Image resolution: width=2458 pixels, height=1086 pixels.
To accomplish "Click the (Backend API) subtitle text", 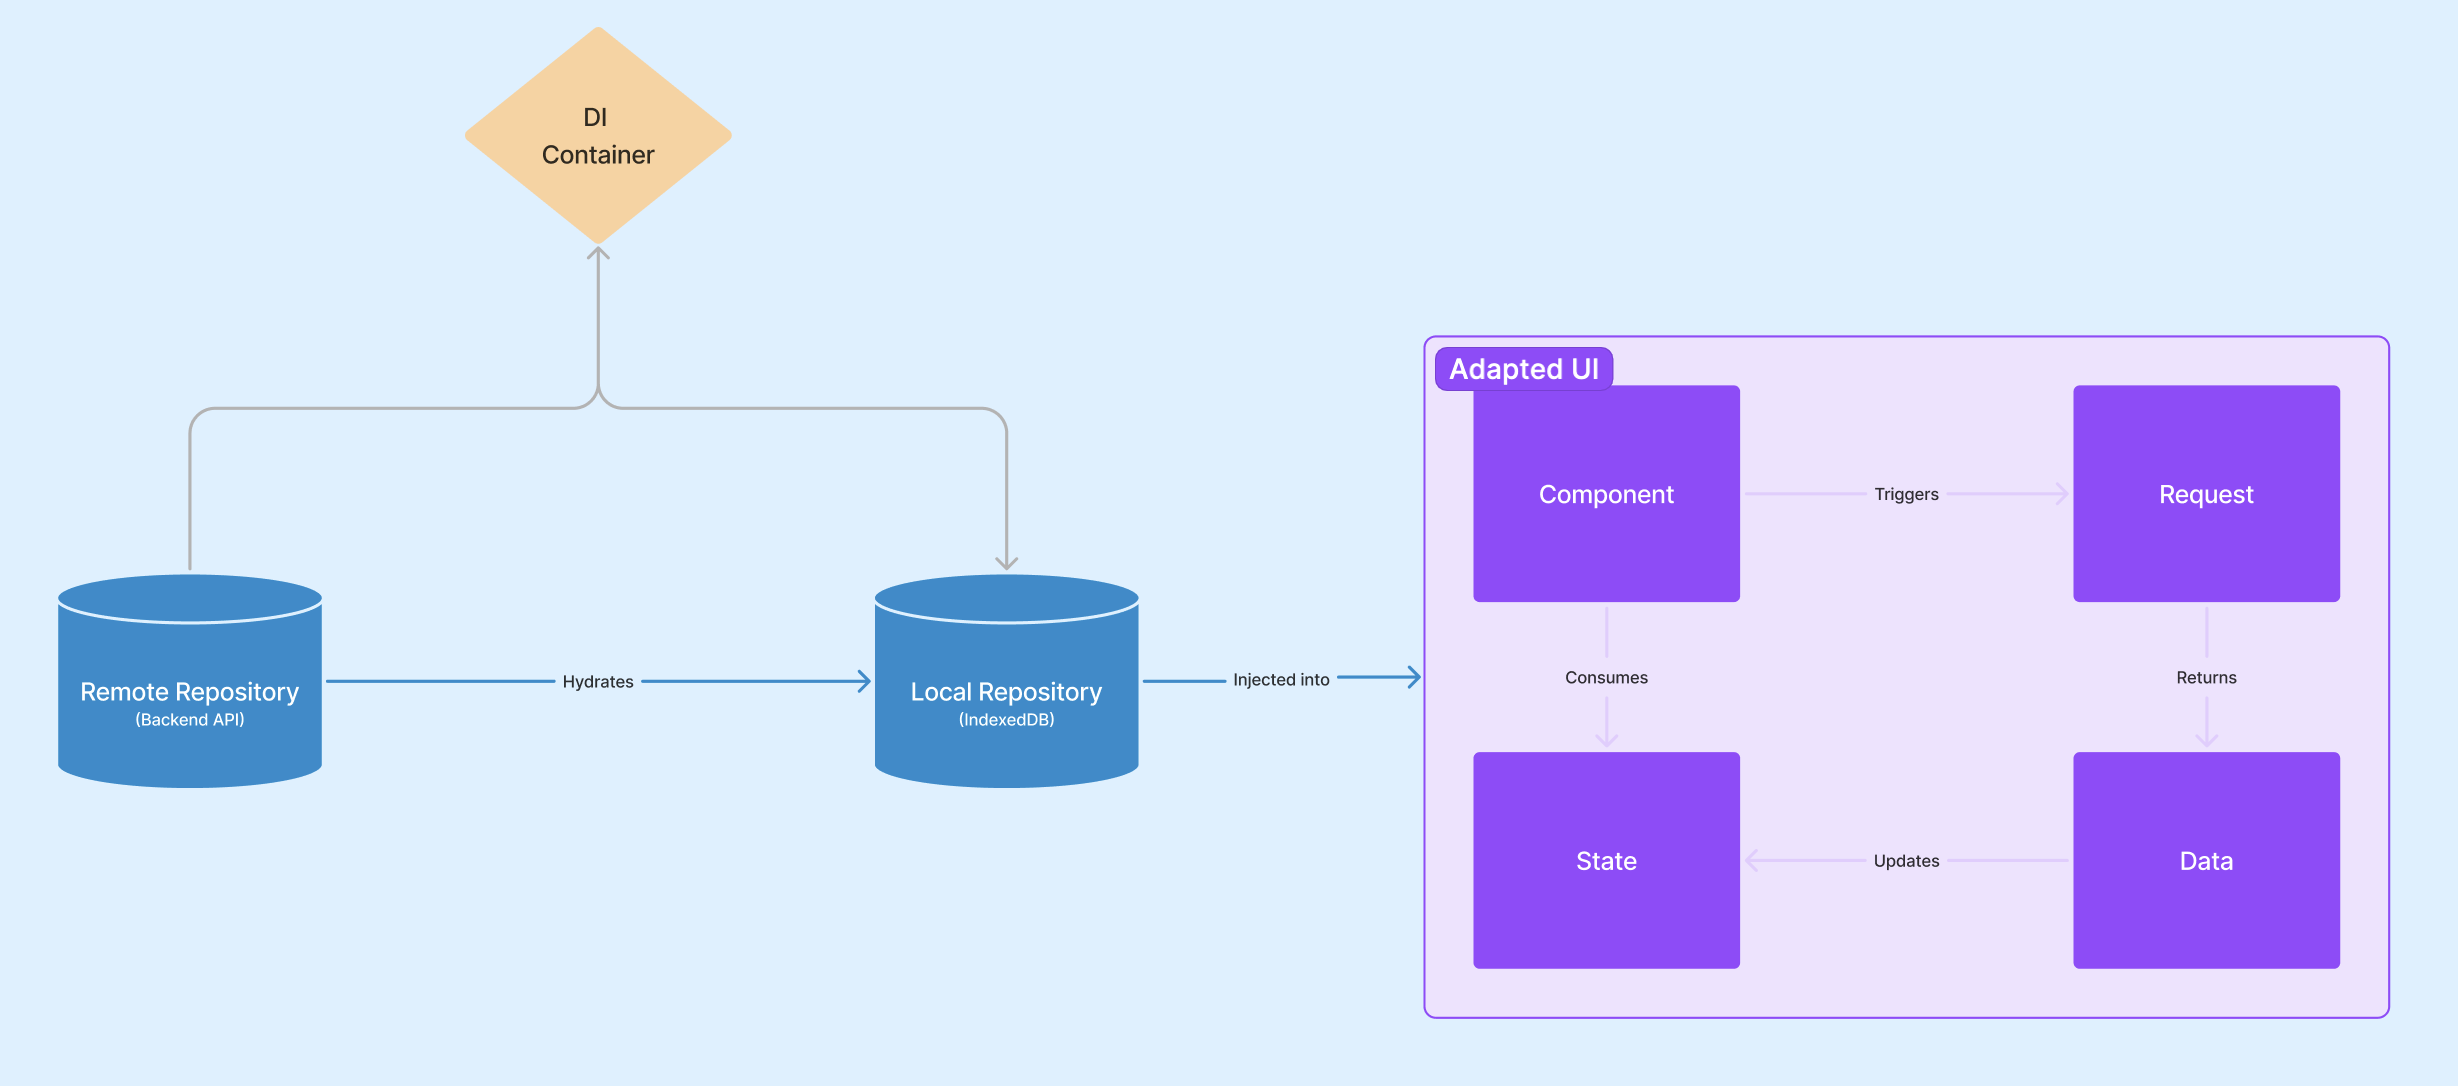I will coord(189,719).
